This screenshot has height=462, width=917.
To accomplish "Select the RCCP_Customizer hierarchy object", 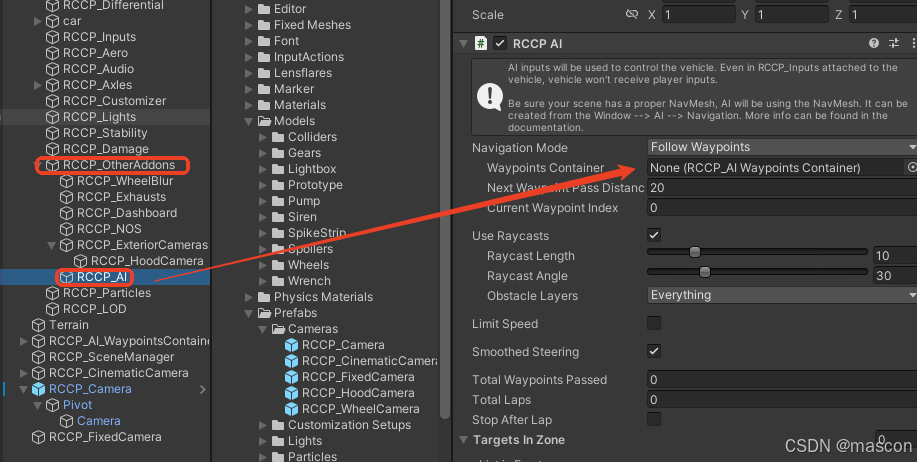I will tap(106, 101).
